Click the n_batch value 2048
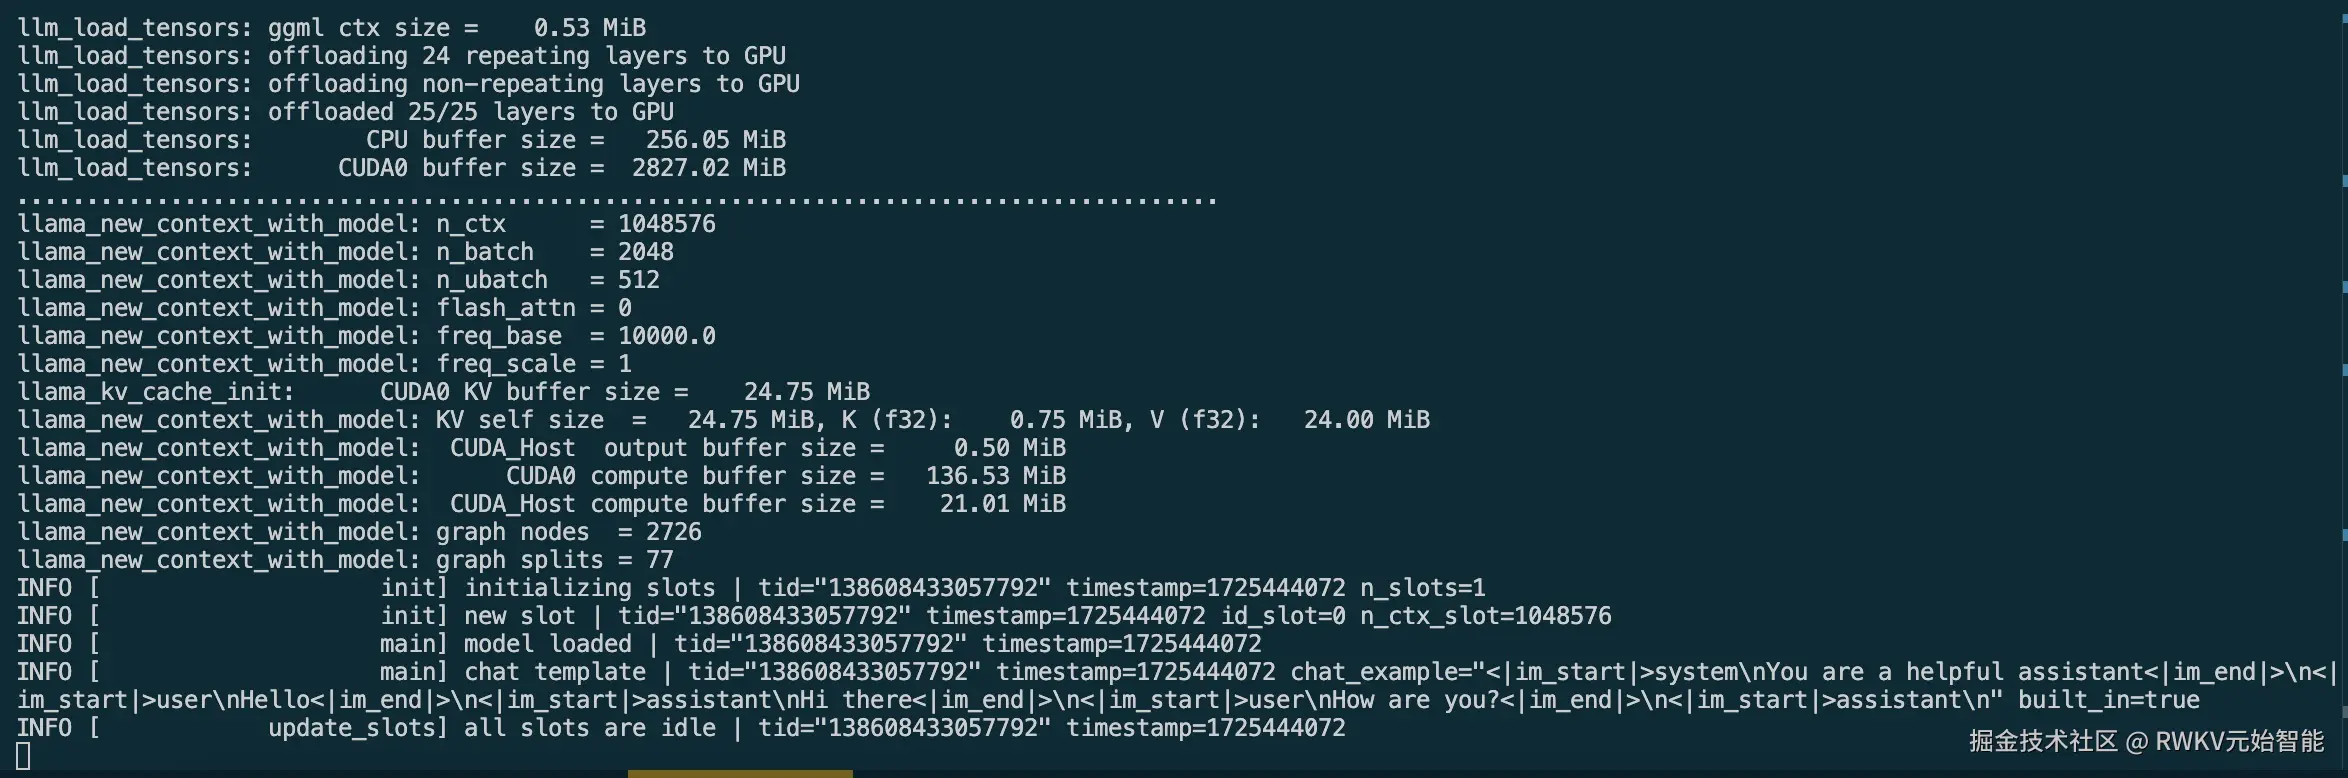2348x778 pixels. (645, 252)
